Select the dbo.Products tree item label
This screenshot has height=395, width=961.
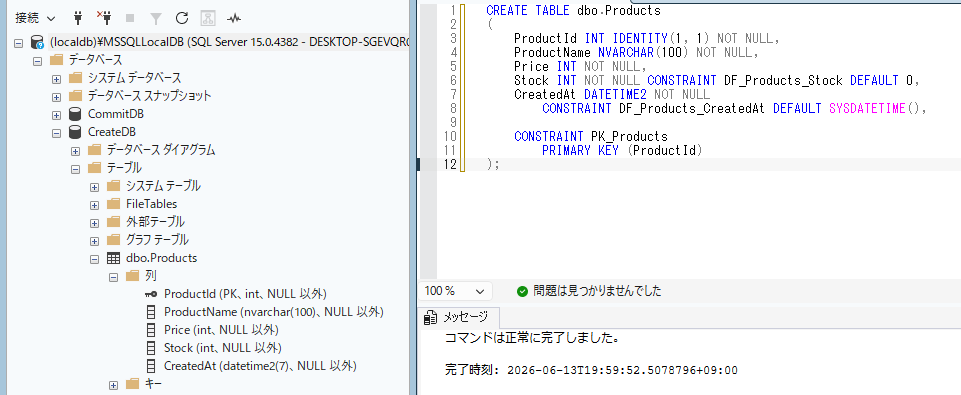[162, 258]
